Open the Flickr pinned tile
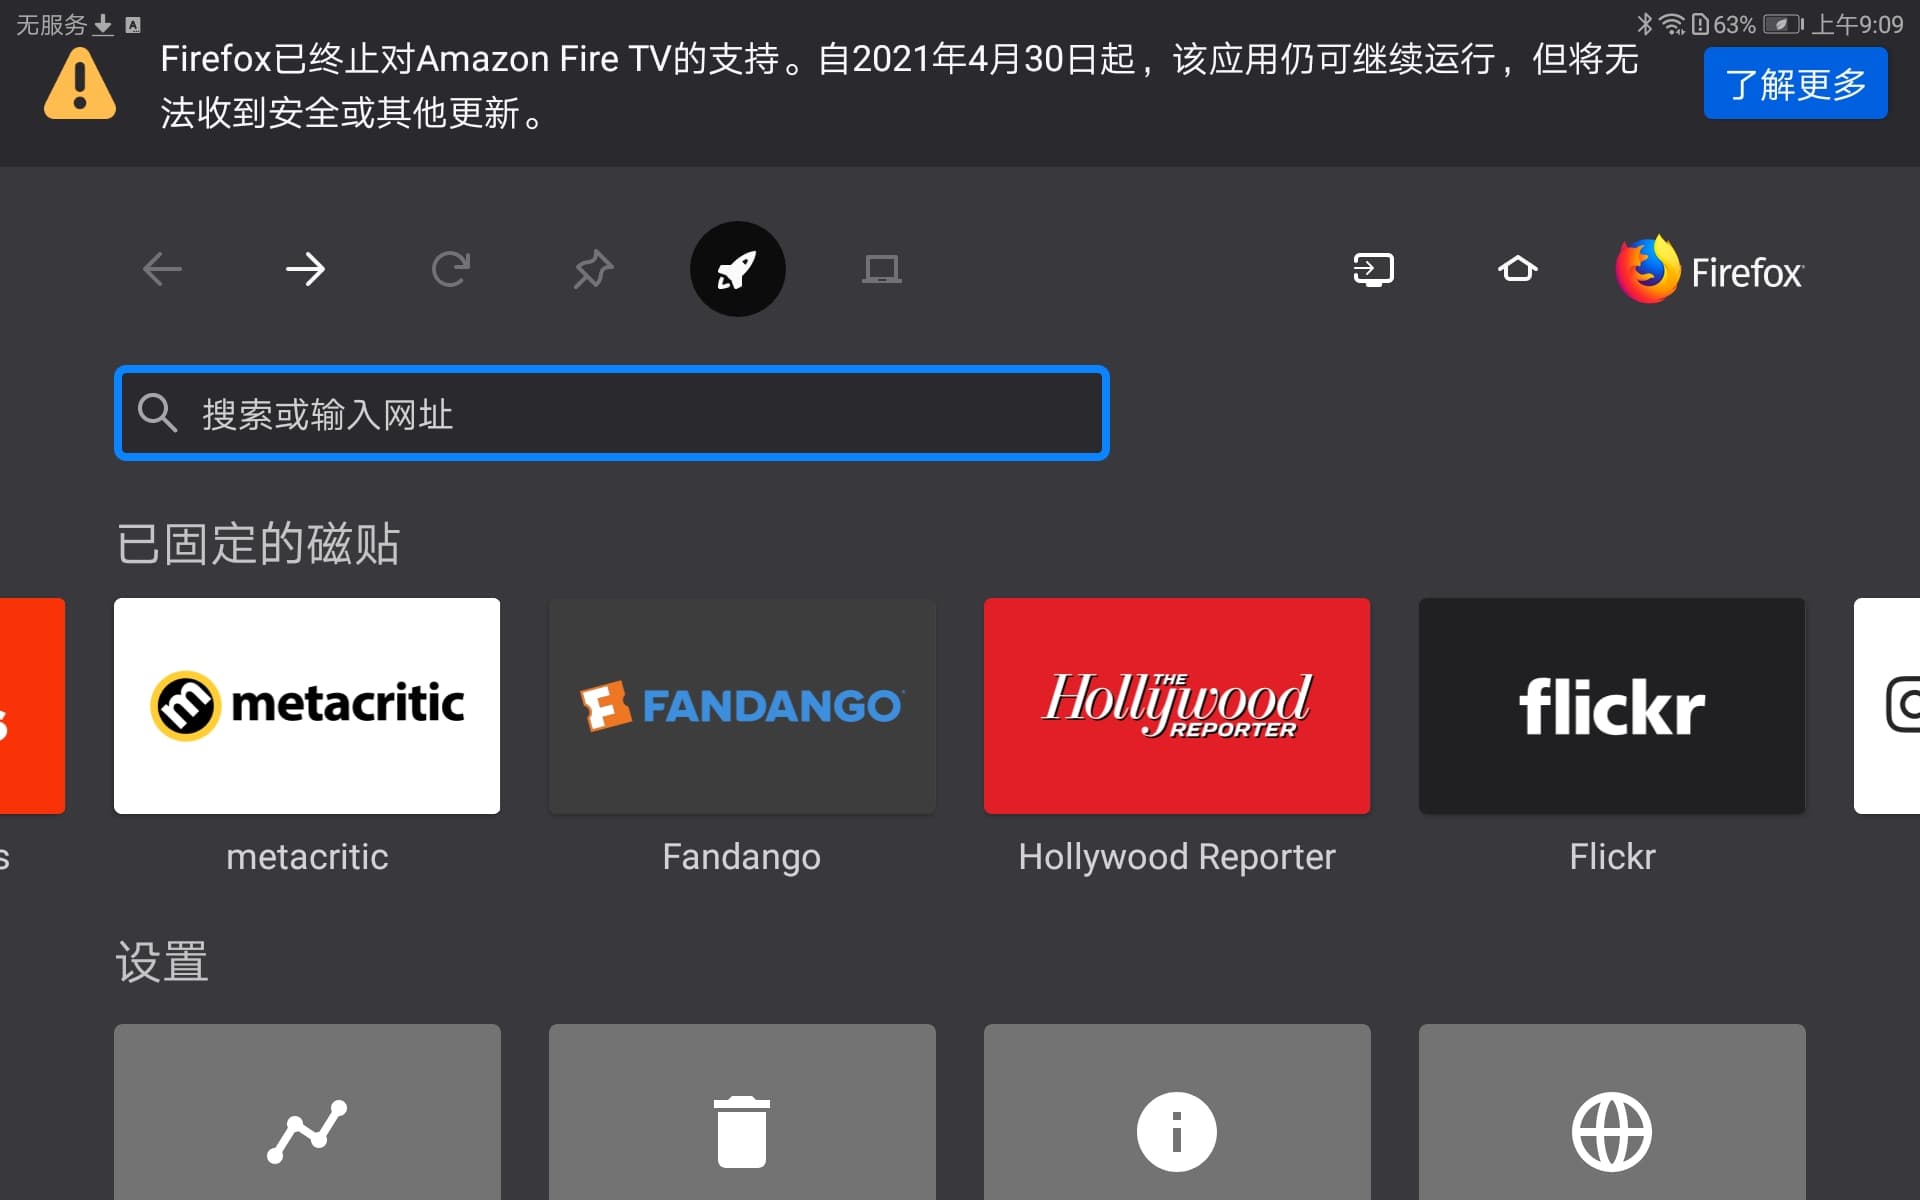 click(x=1612, y=706)
